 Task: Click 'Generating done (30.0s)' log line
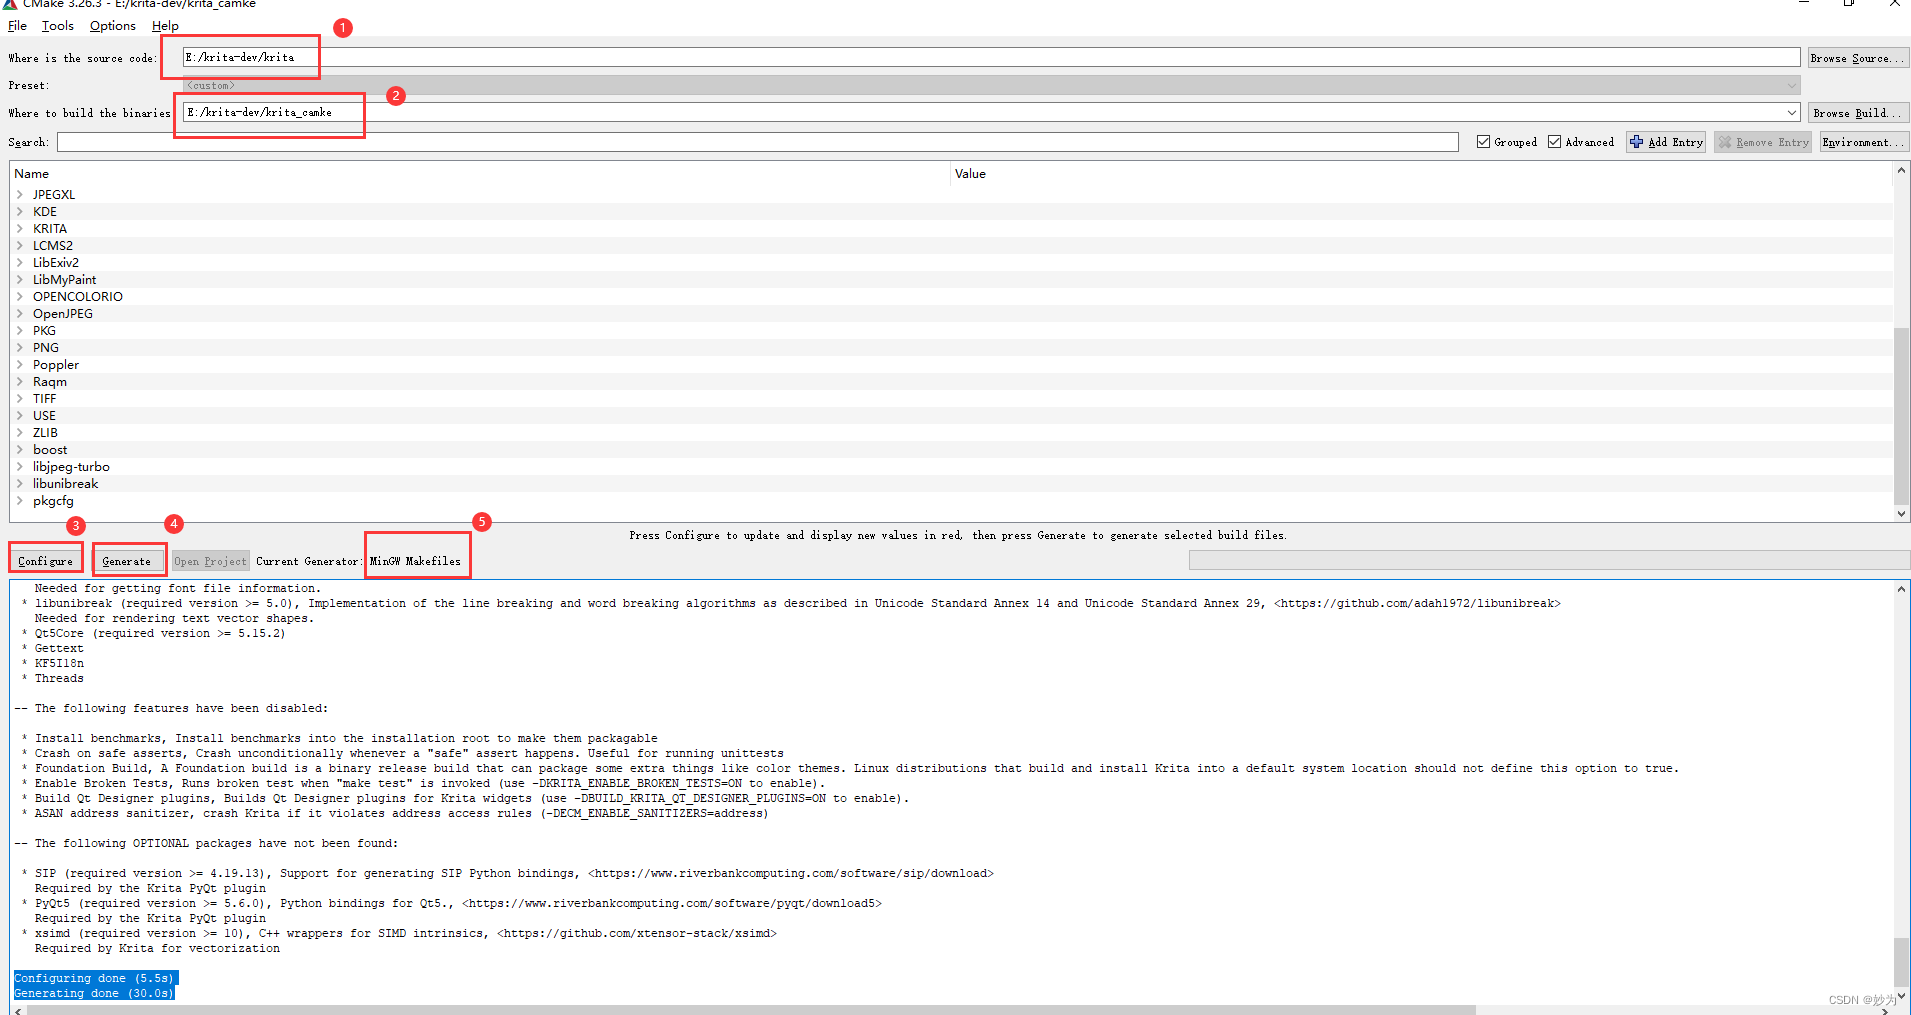94,993
